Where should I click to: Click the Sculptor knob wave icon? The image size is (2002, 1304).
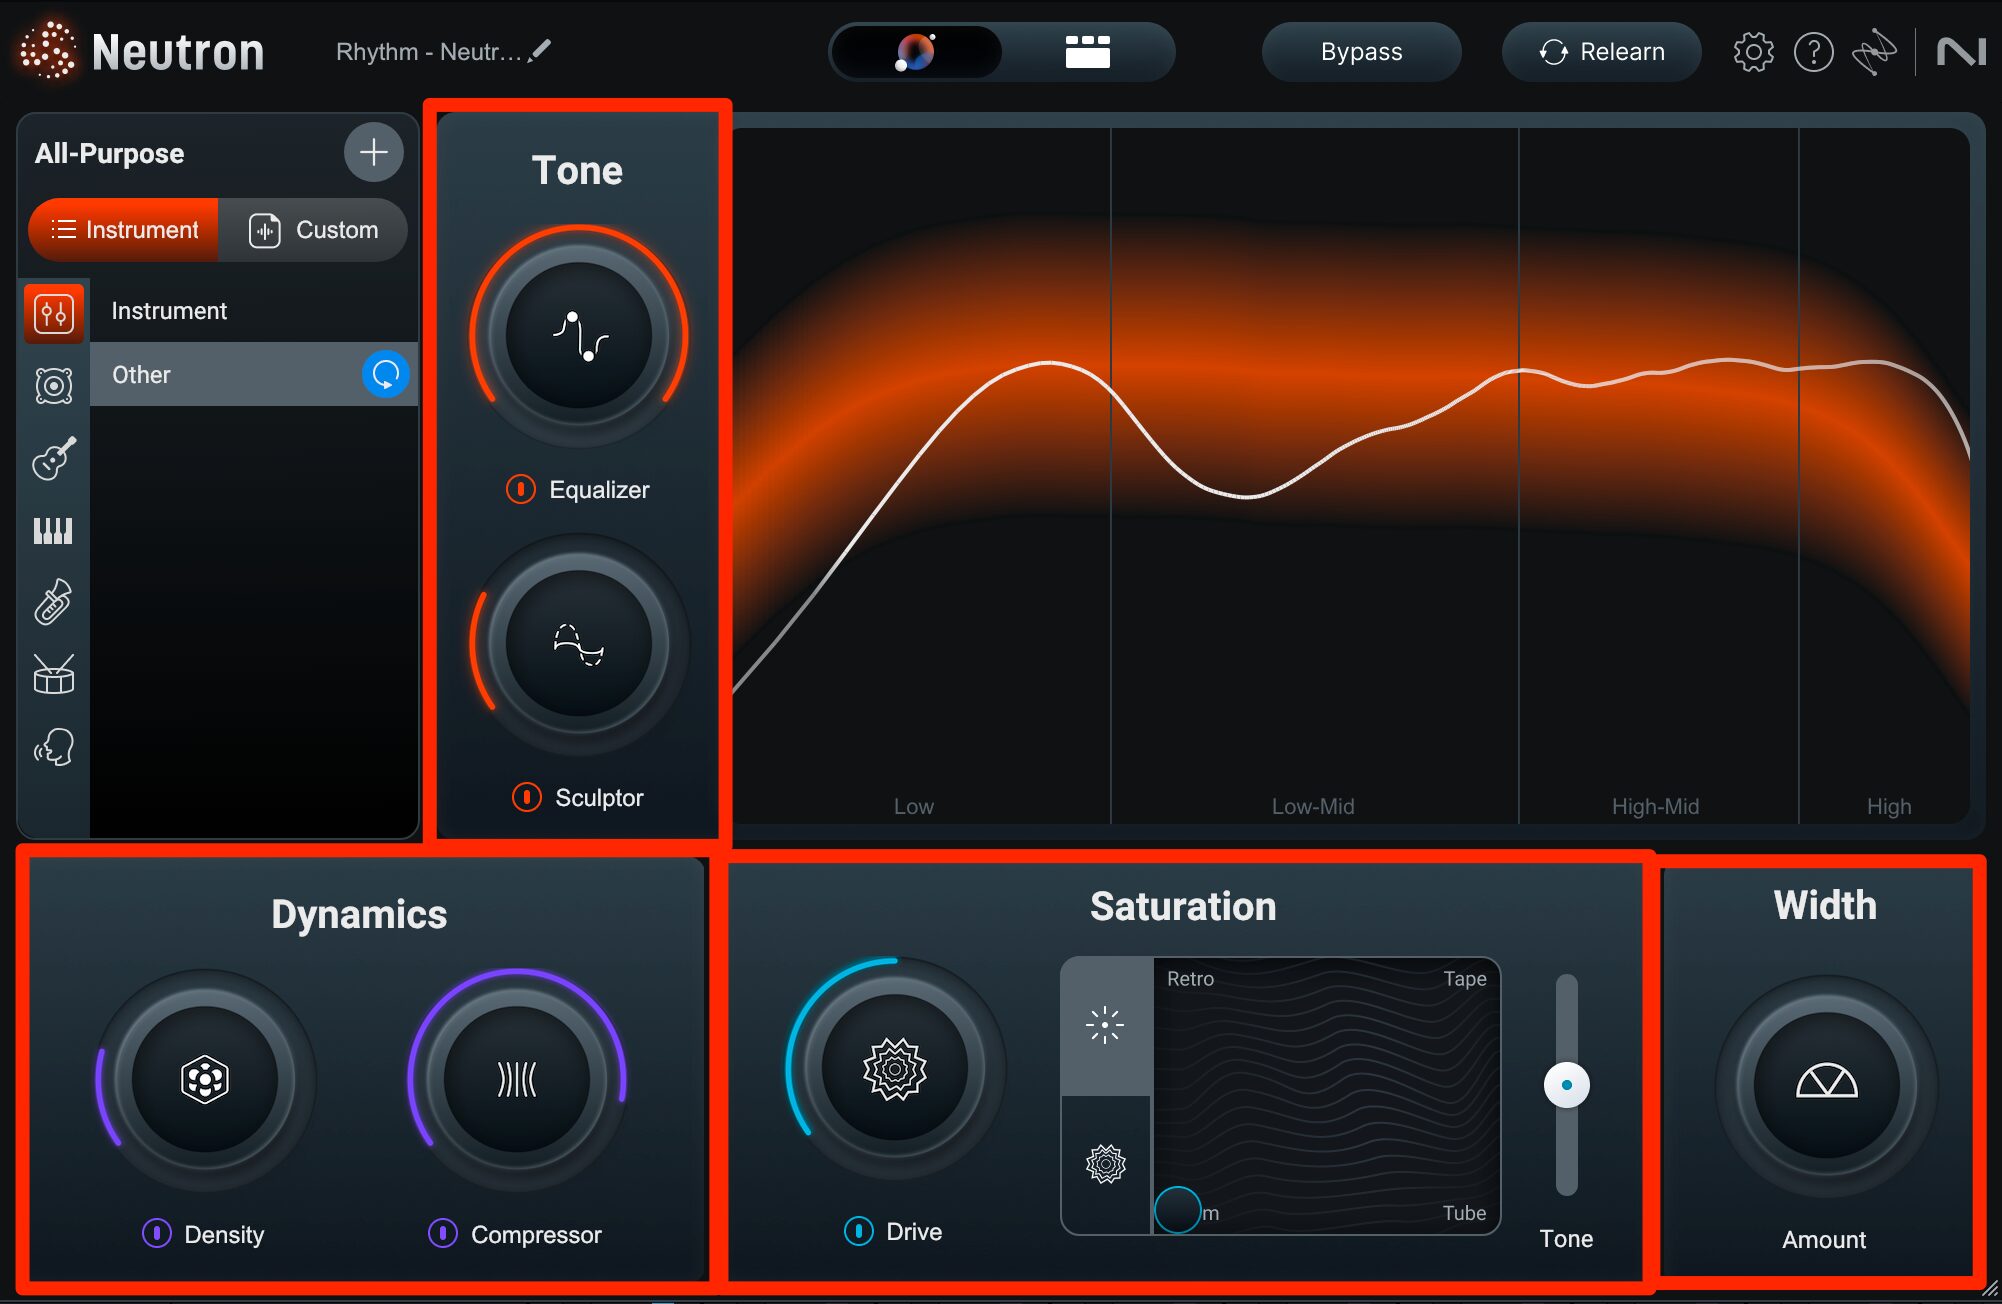(579, 644)
